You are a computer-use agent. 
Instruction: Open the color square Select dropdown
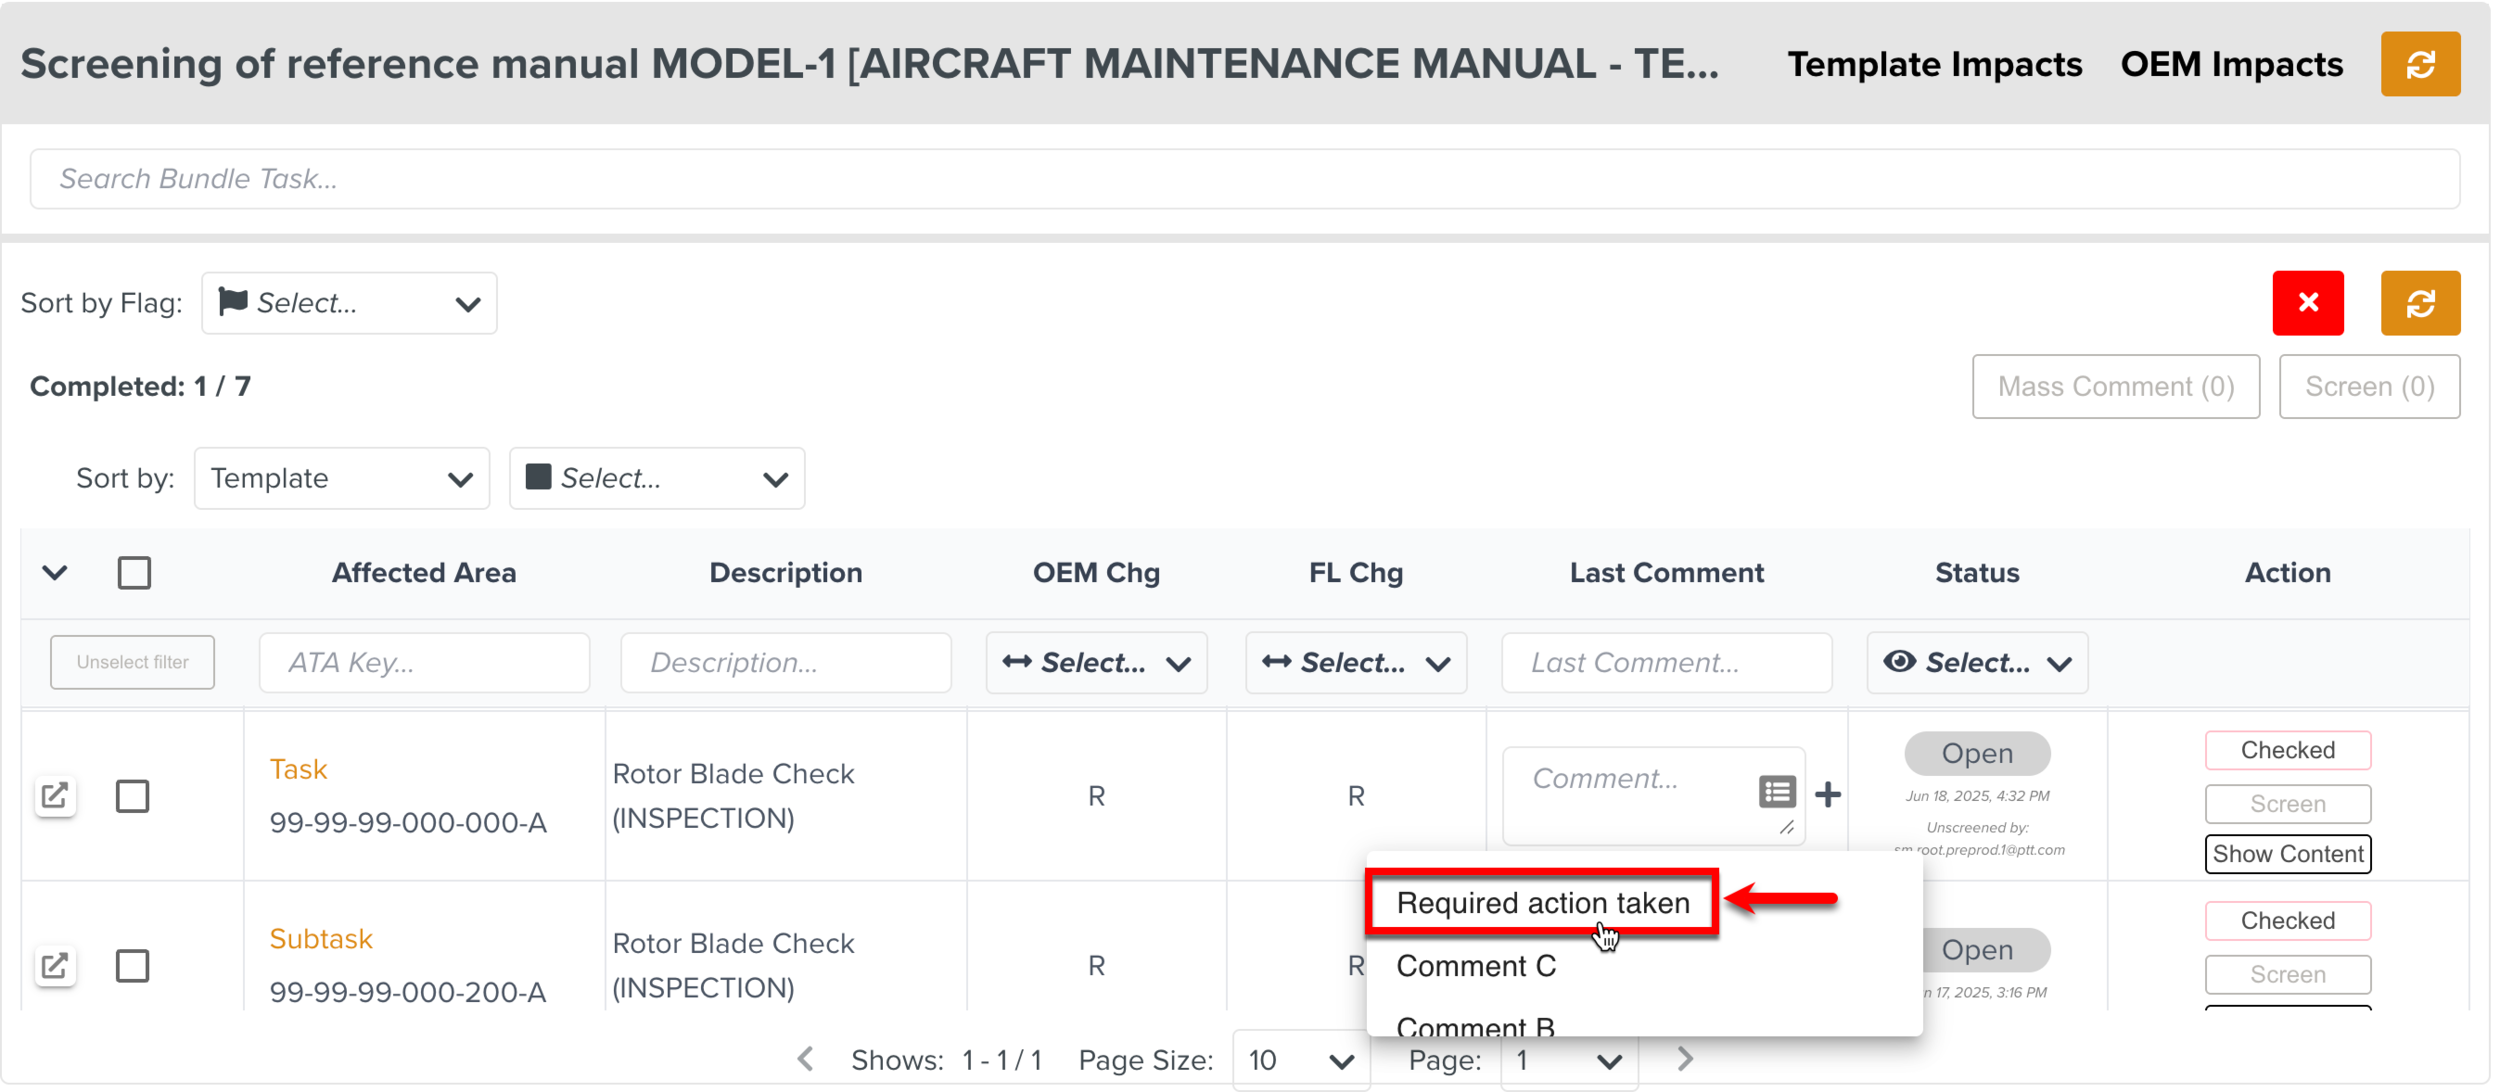(x=656, y=478)
